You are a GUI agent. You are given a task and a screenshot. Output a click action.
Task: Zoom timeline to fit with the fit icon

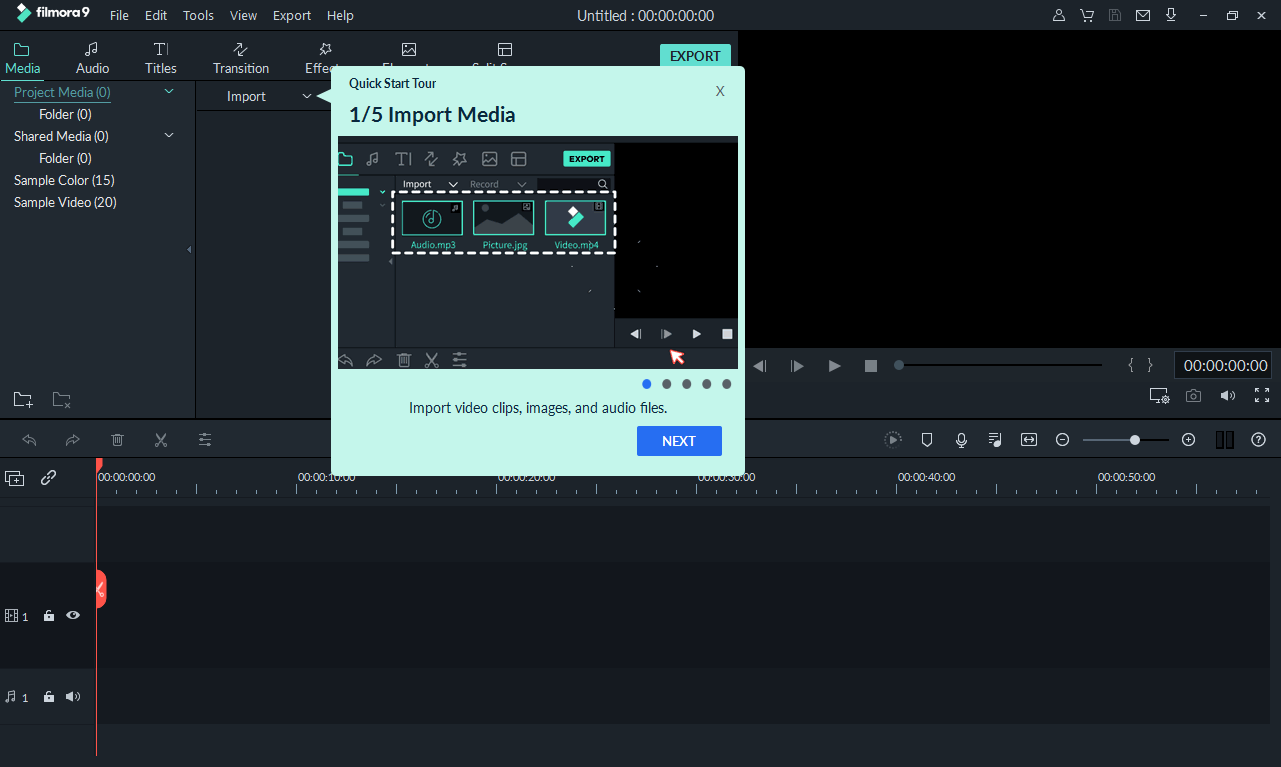tap(1028, 439)
